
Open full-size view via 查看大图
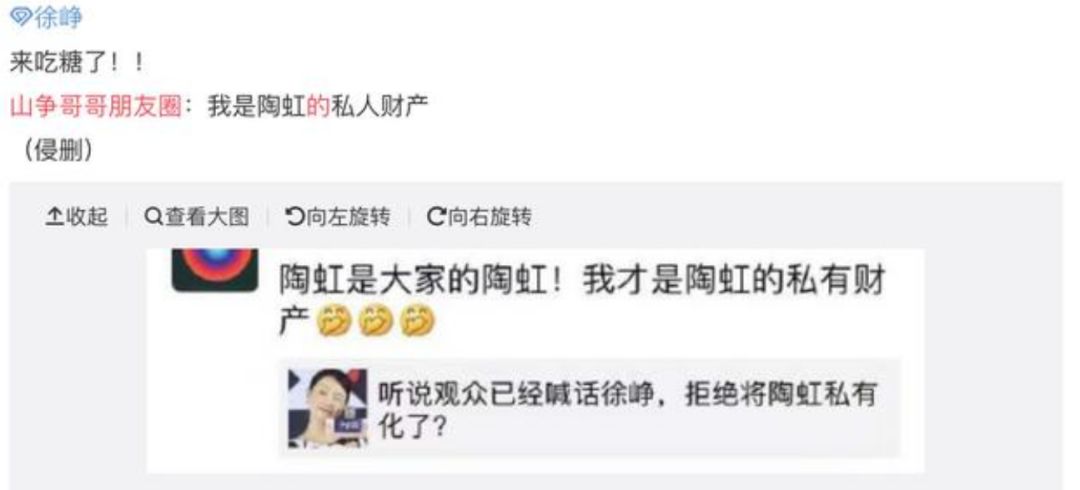[197, 218]
